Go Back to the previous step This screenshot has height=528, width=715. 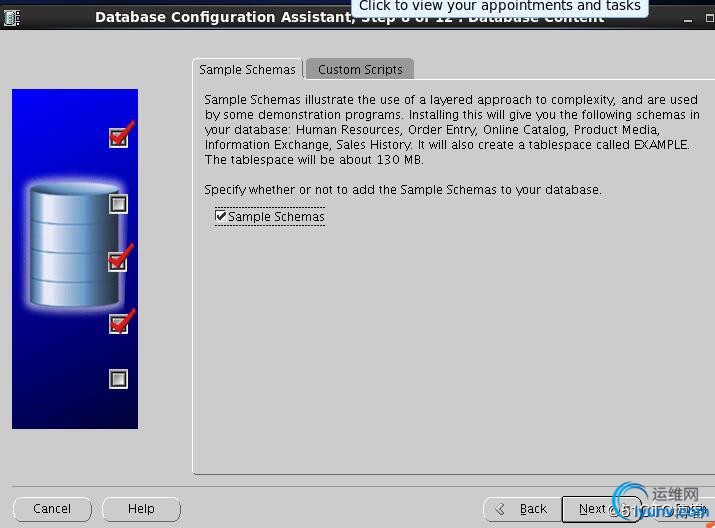point(523,508)
